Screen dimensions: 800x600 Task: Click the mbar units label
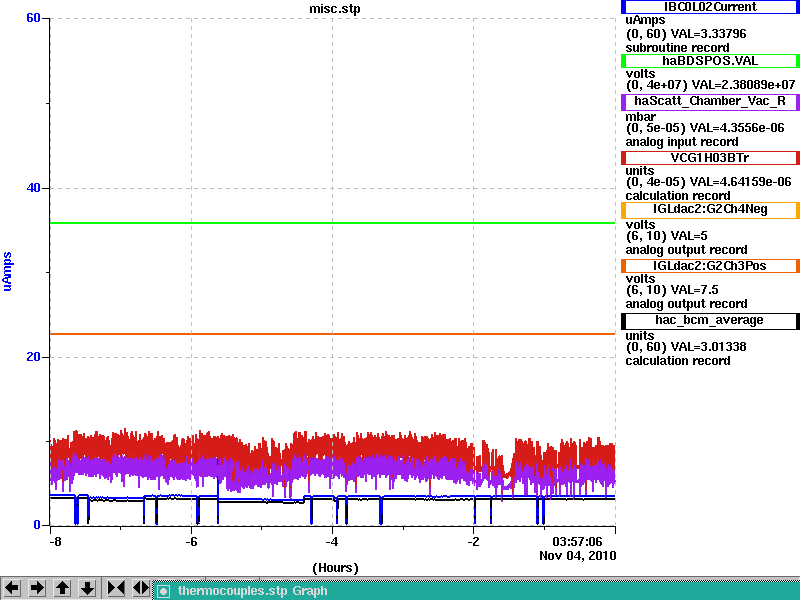coord(640,117)
